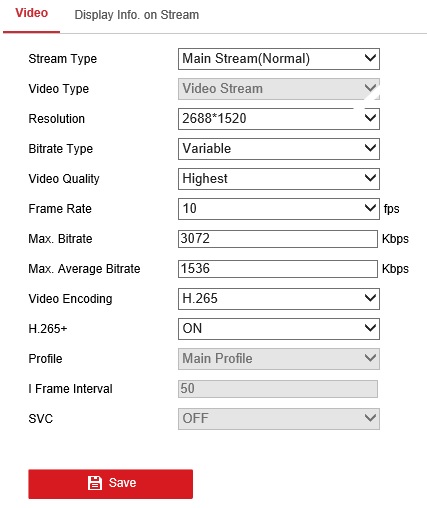The height and width of the screenshot is (508, 427).
Task: Click the disabled Video Type dropdown
Action: 279,89
